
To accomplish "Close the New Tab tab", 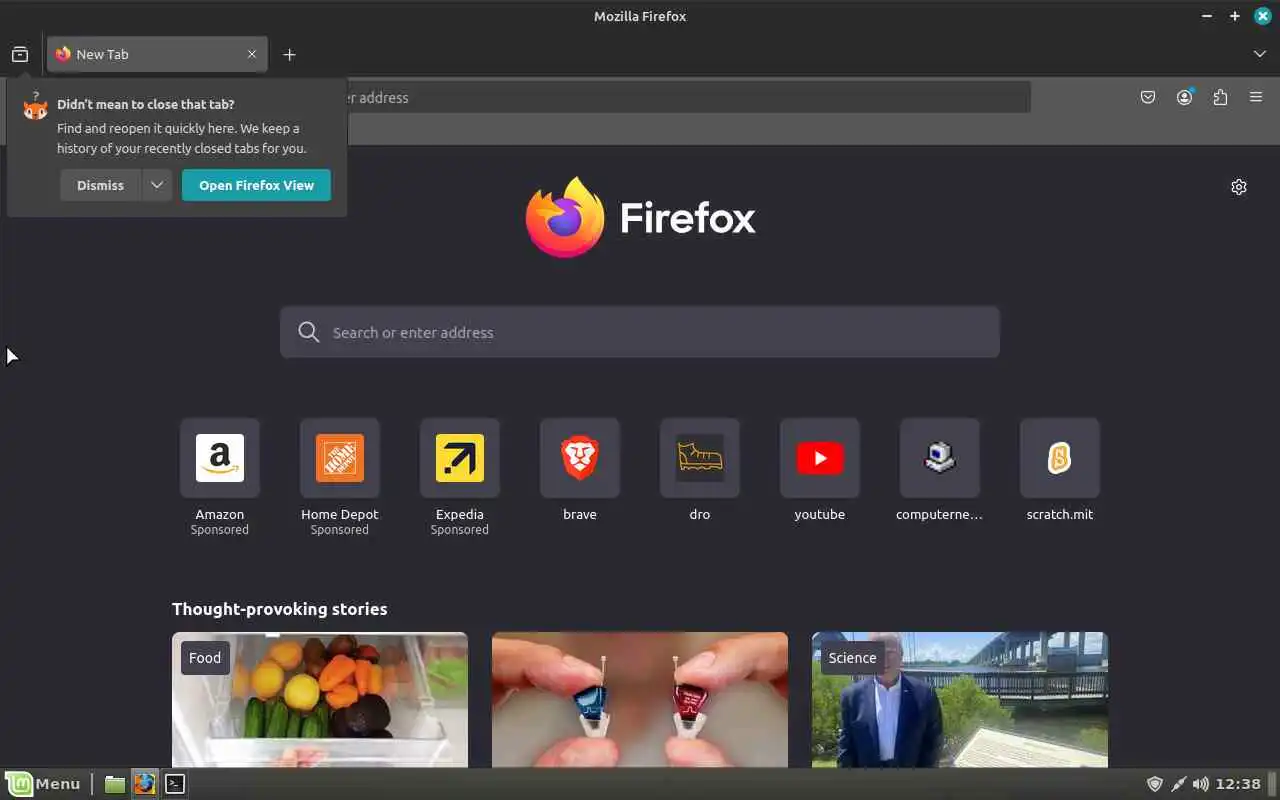I will 252,54.
